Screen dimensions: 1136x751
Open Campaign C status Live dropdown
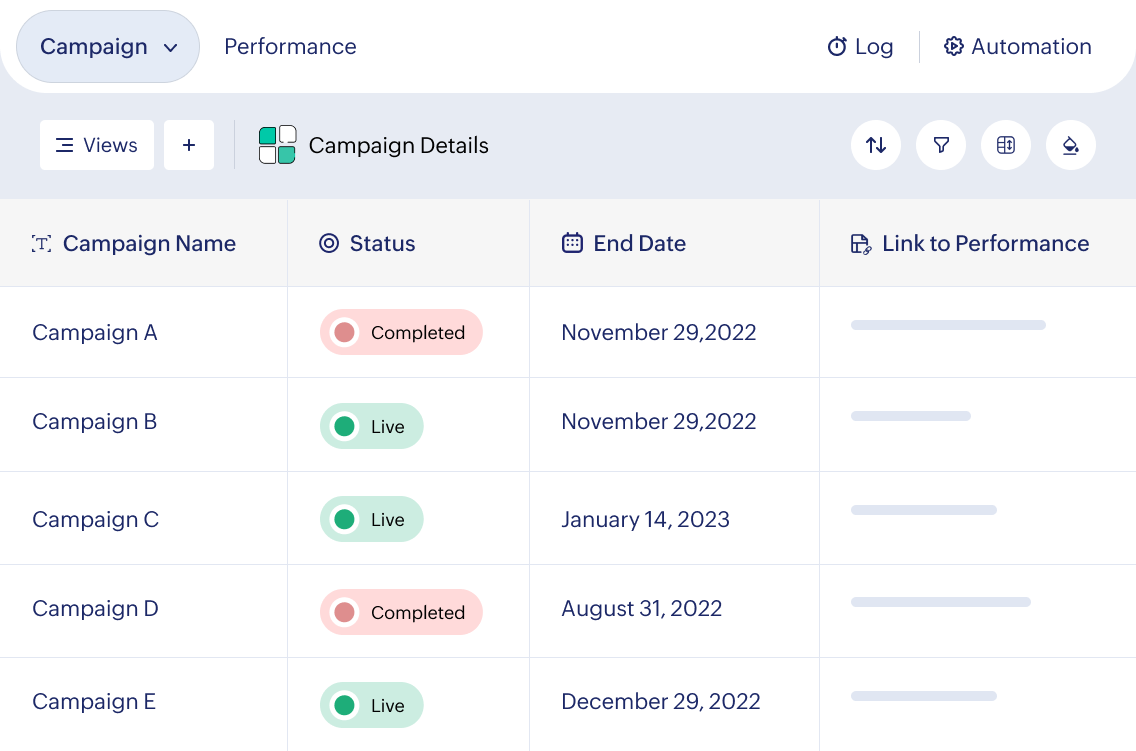372,519
